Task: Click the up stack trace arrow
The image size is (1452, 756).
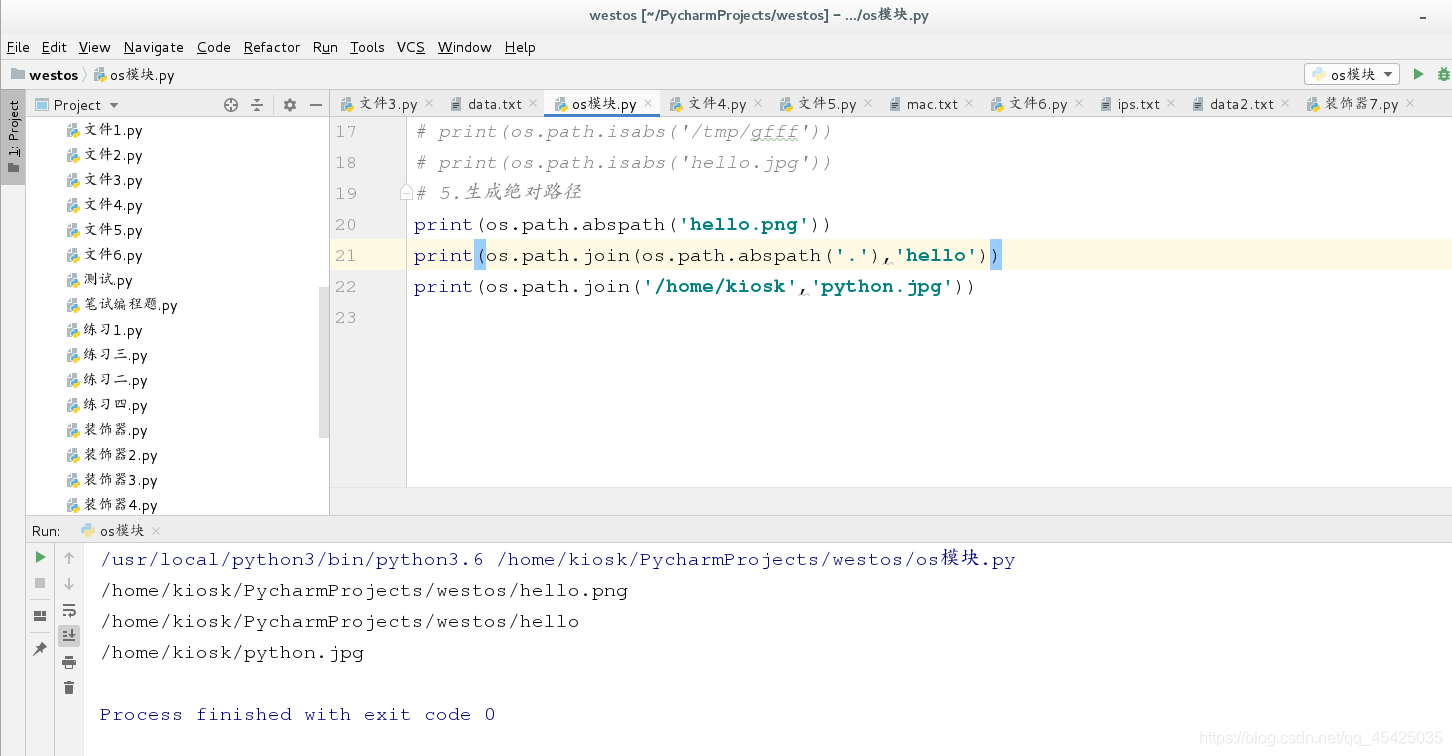Action: 69,558
